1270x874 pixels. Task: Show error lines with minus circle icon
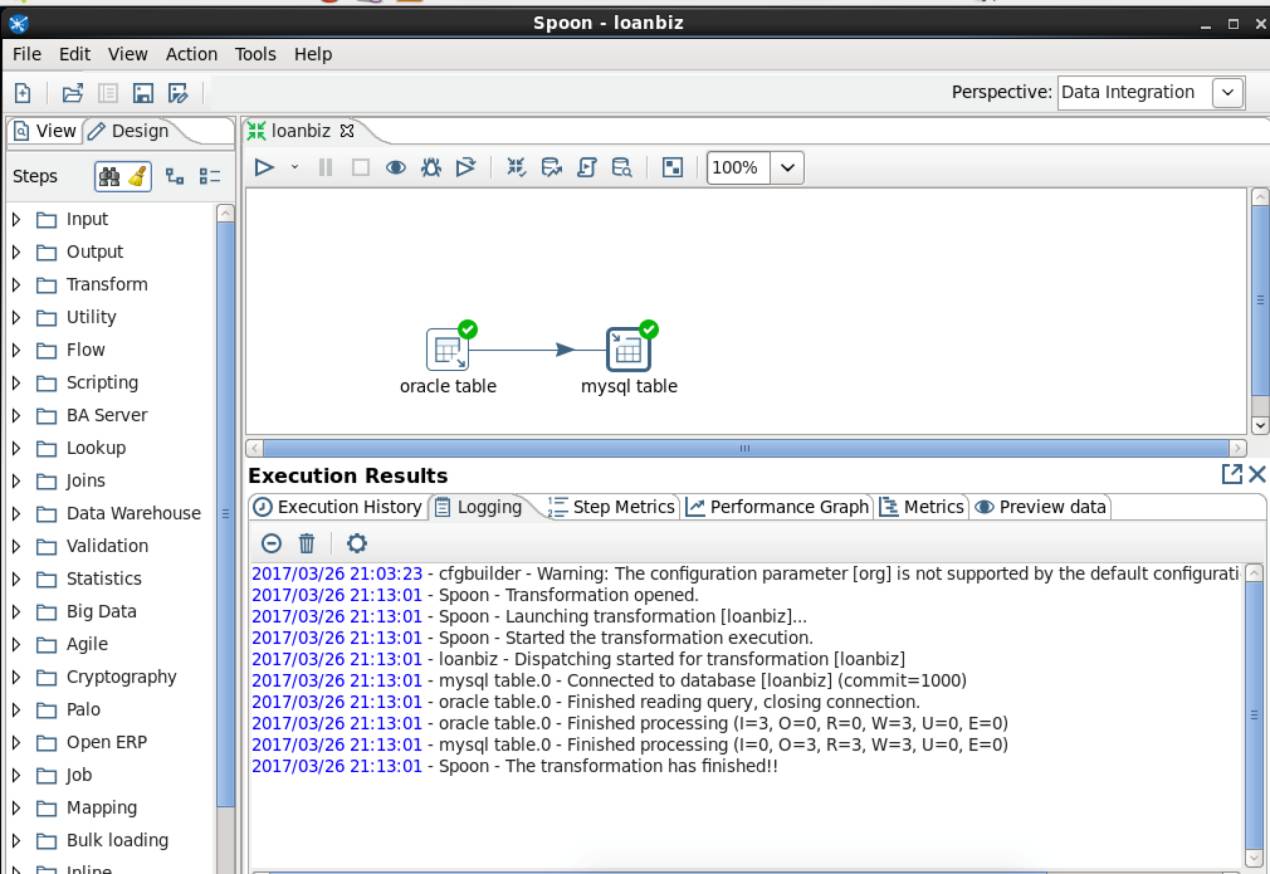(271, 543)
